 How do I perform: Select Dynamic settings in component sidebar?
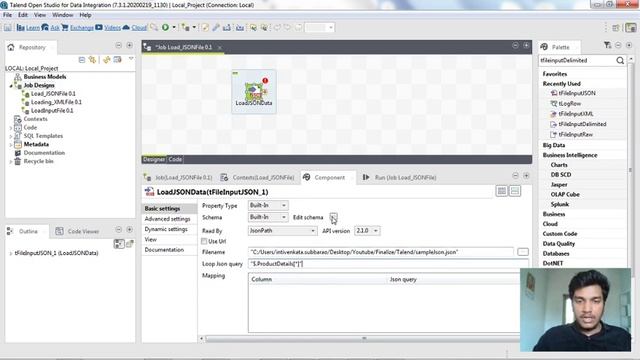166,229
